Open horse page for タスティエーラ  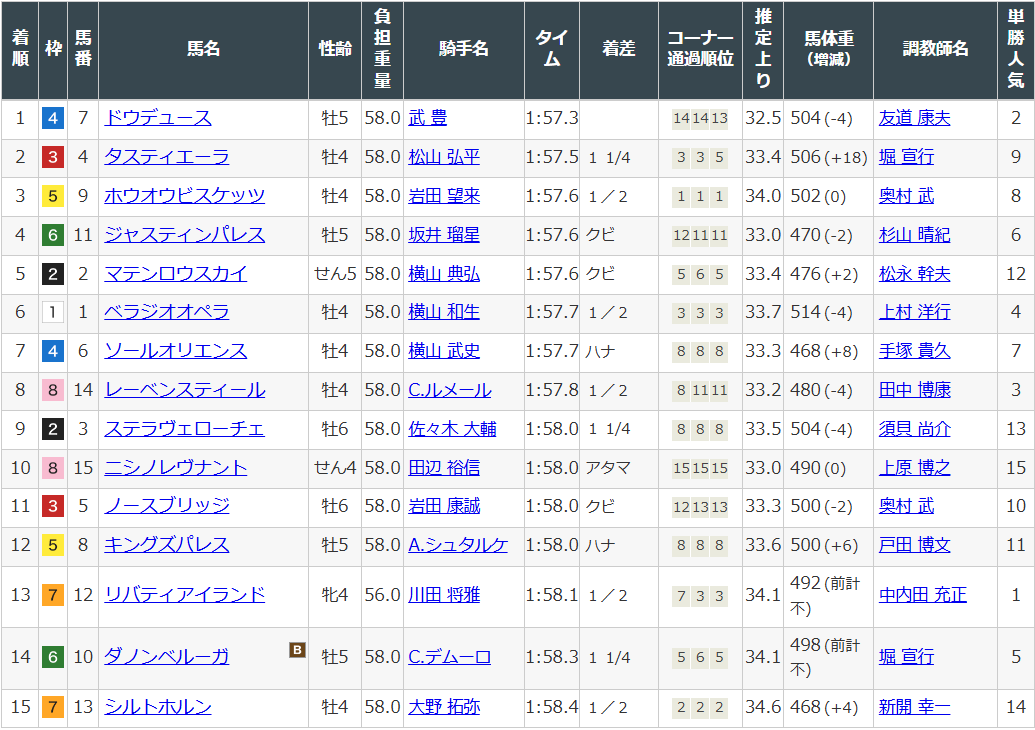point(166,157)
